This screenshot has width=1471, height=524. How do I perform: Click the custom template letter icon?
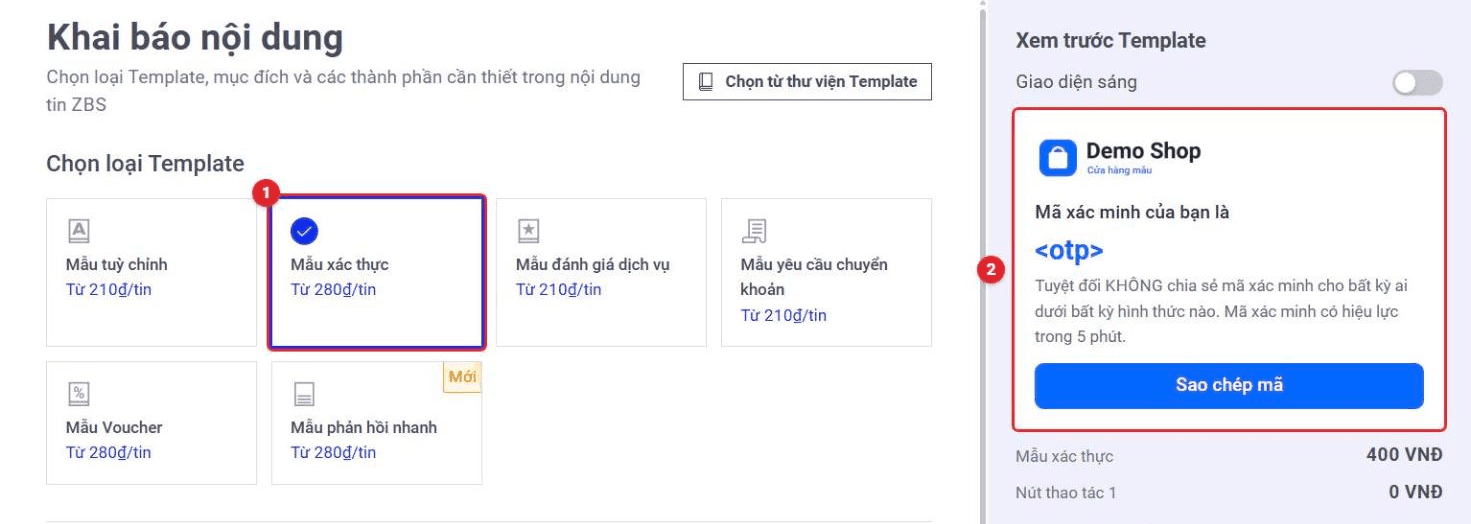click(78, 231)
